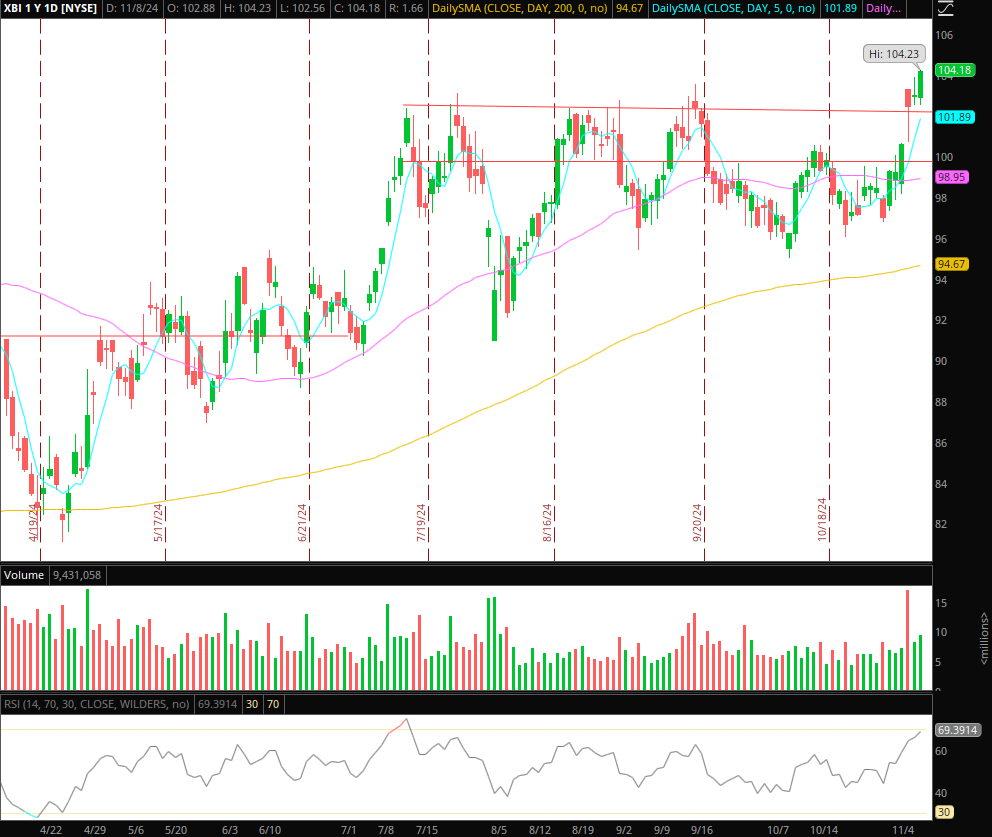Click the 8/5 date on time axis
This screenshot has width=992, height=837.
(x=499, y=830)
